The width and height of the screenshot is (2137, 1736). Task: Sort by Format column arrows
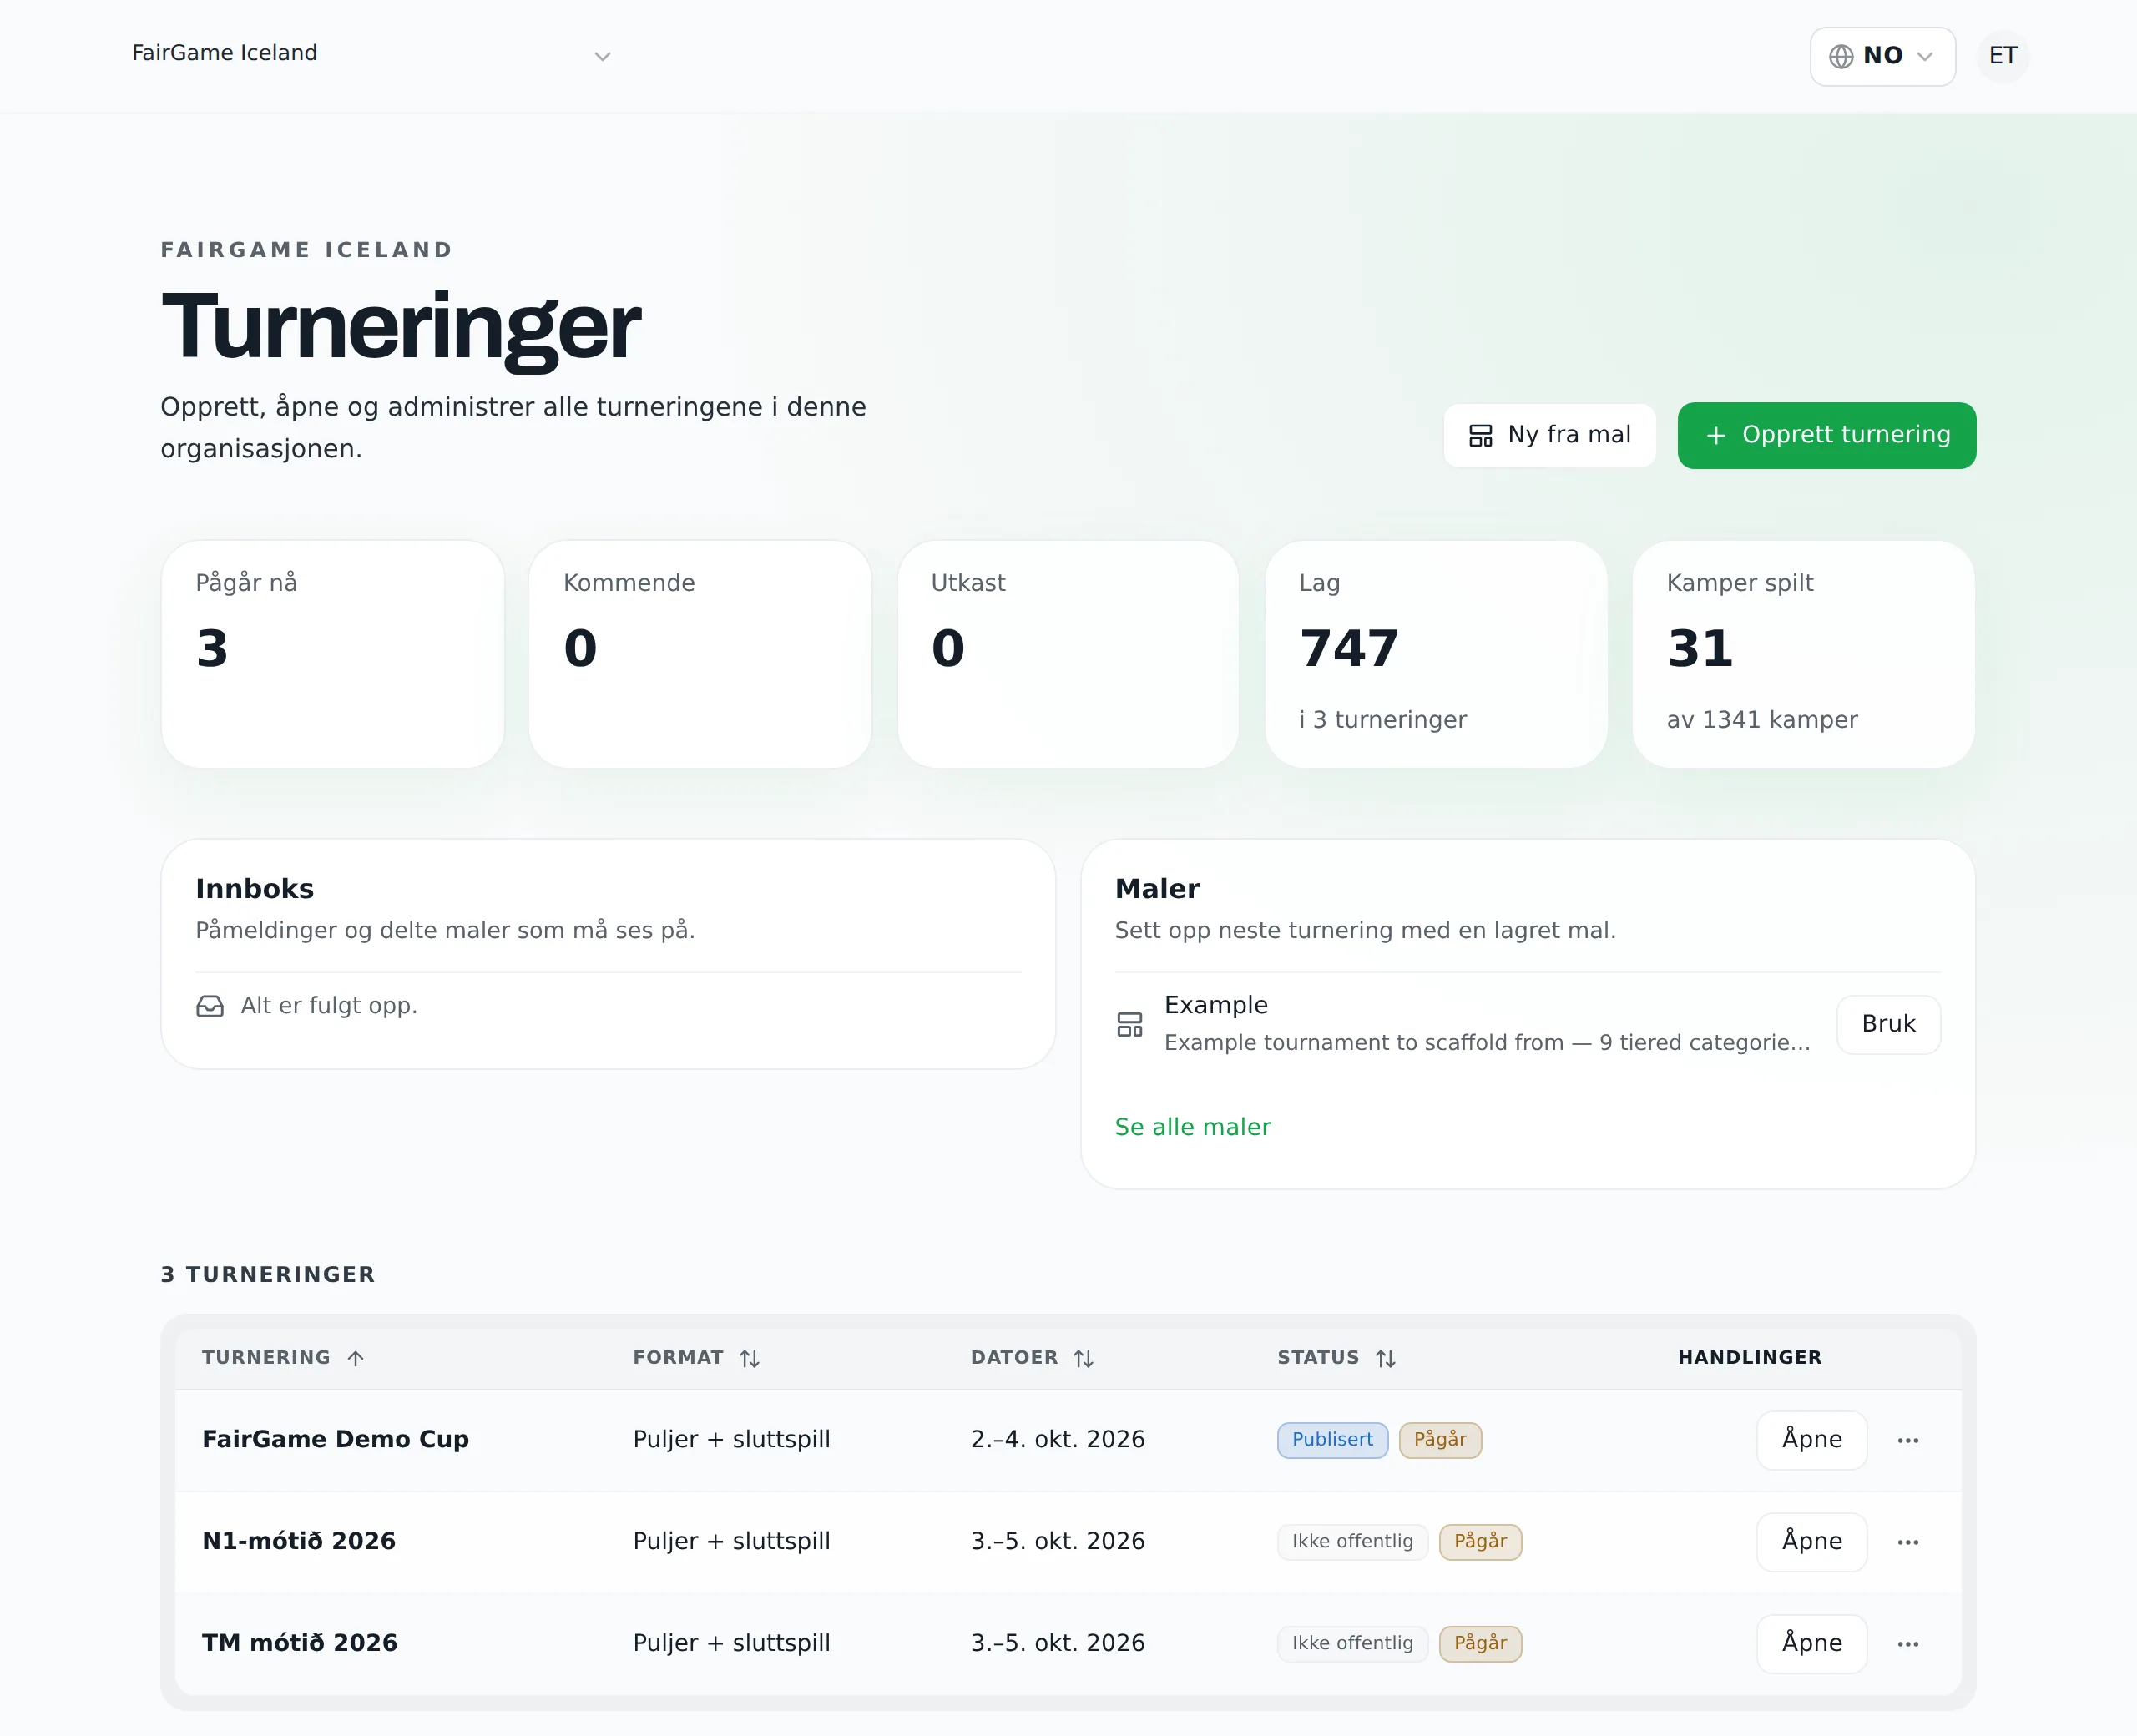[750, 1358]
